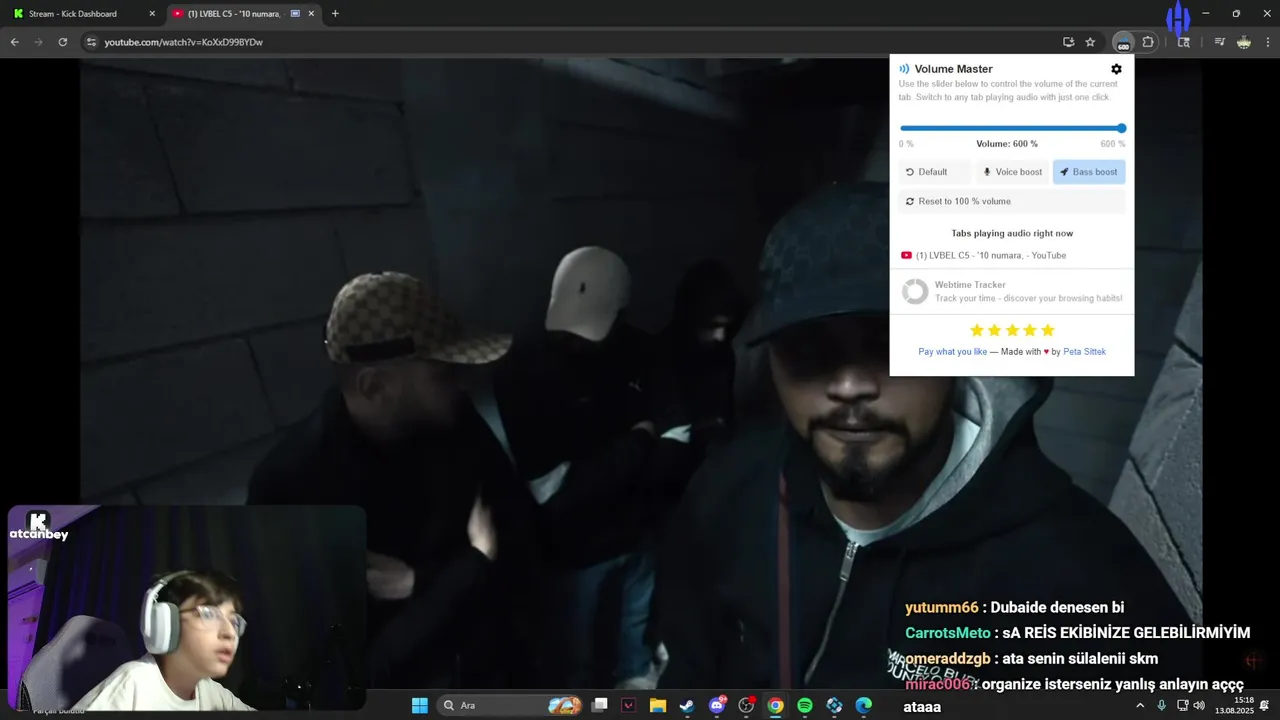View site information icon beside the URL
This screenshot has height=720, width=1280.
tap(91, 42)
